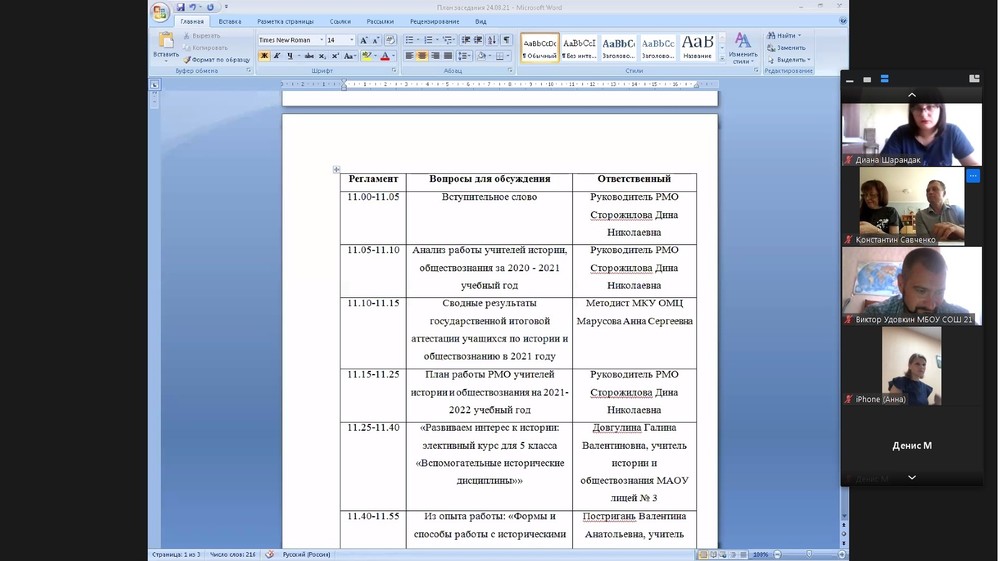This screenshot has height=561, width=1000.
Task: Click the bulleted list icon
Action: click(410, 40)
